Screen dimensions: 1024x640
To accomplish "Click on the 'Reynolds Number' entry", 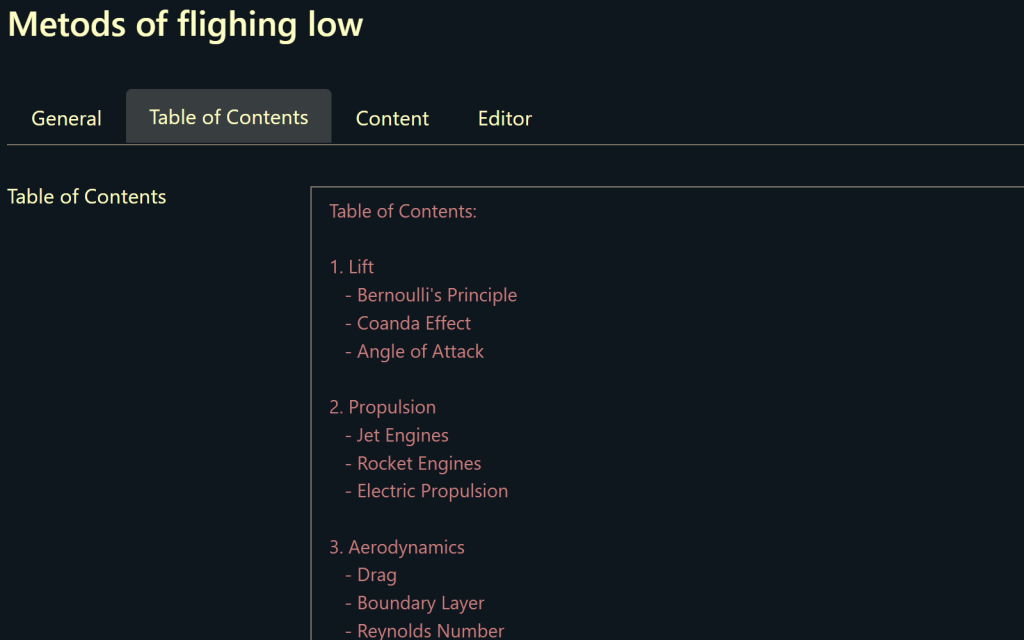I will tap(430, 630).
